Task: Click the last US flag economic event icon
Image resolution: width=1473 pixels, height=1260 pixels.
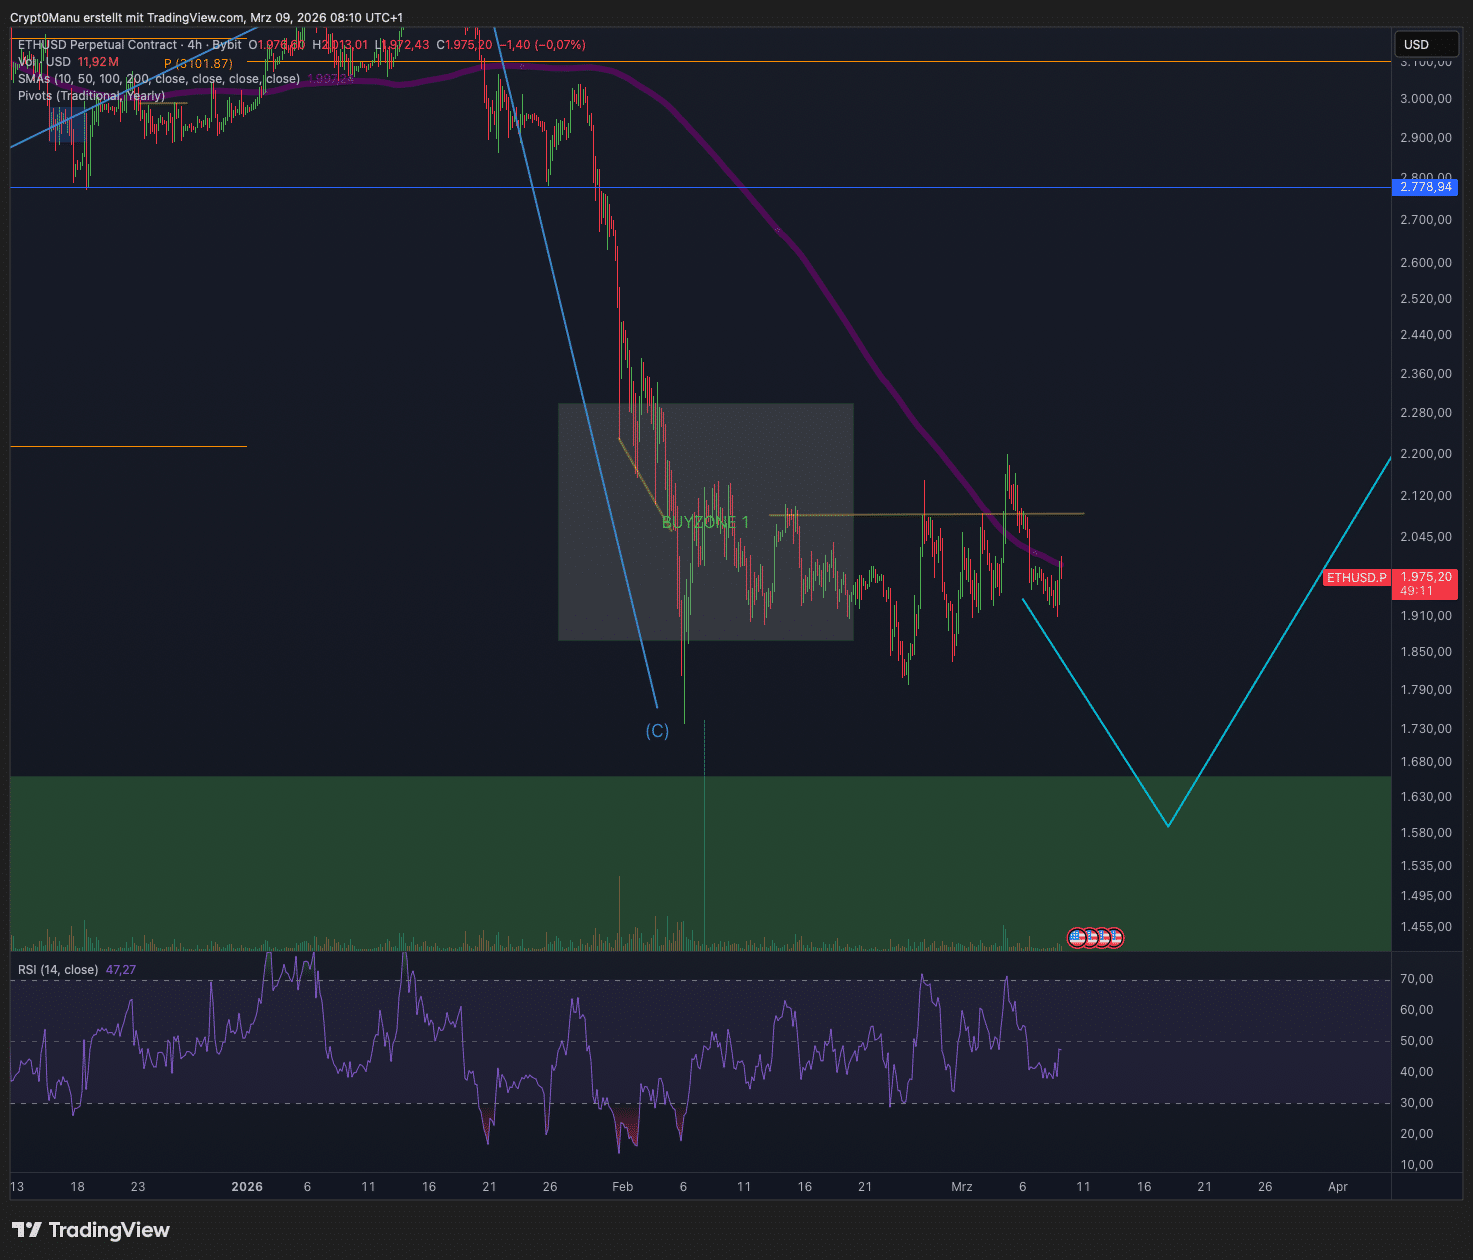Action: point(1114,938)
